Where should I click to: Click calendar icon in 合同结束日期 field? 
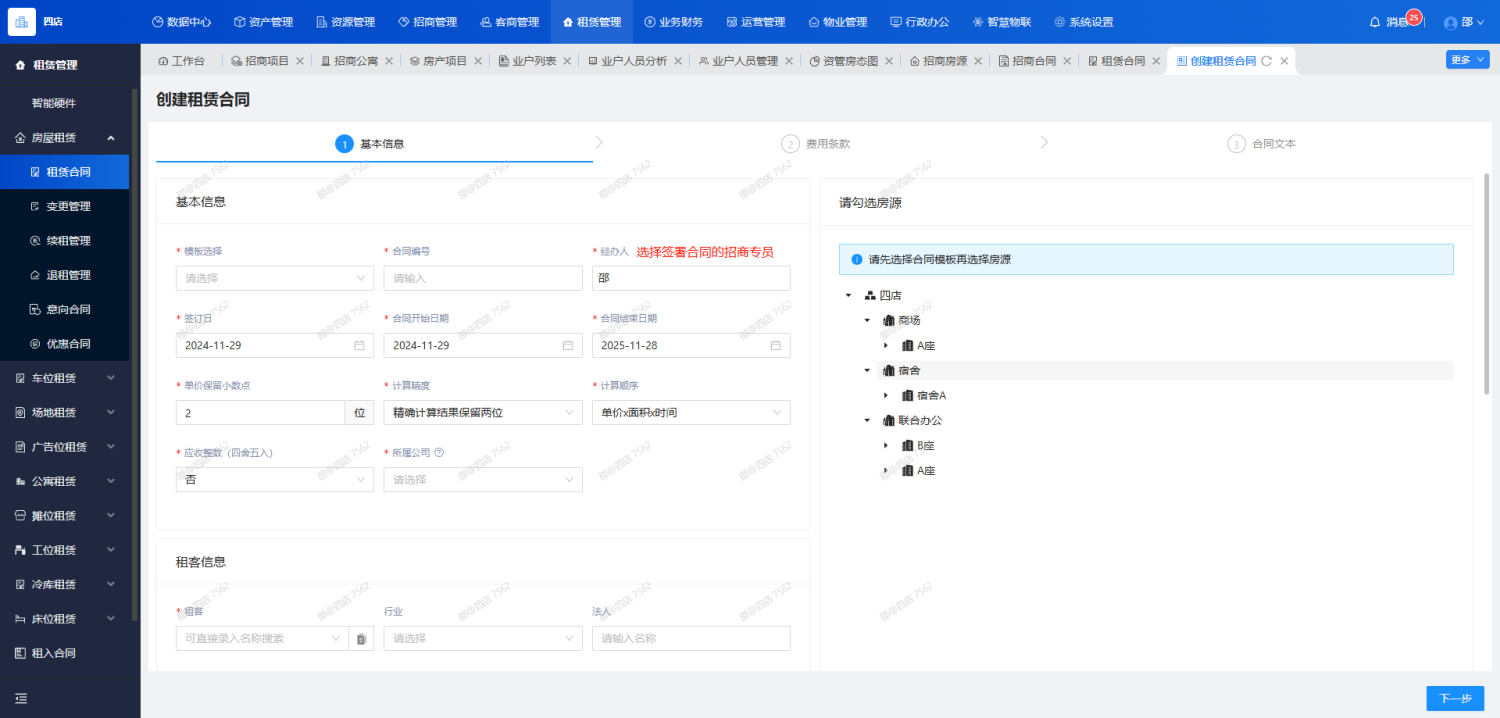(x=775, y=346)
